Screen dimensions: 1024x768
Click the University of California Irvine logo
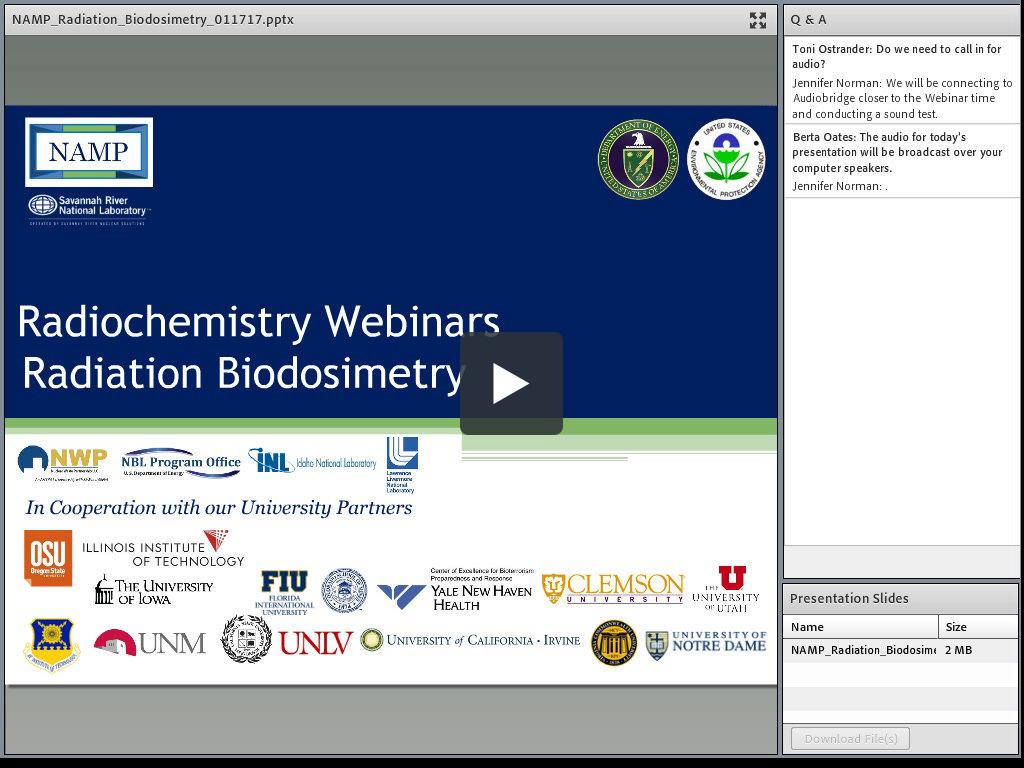[470, 640]
